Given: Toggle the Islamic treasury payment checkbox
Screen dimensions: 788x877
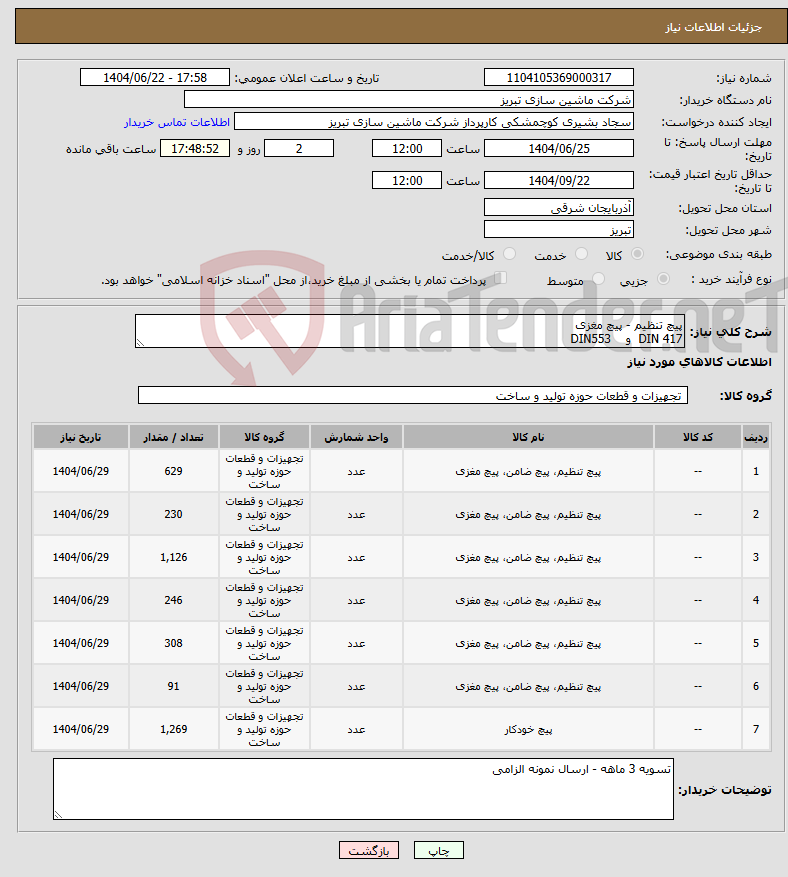Looking at the screenshot, I should [x=501, y=278].
